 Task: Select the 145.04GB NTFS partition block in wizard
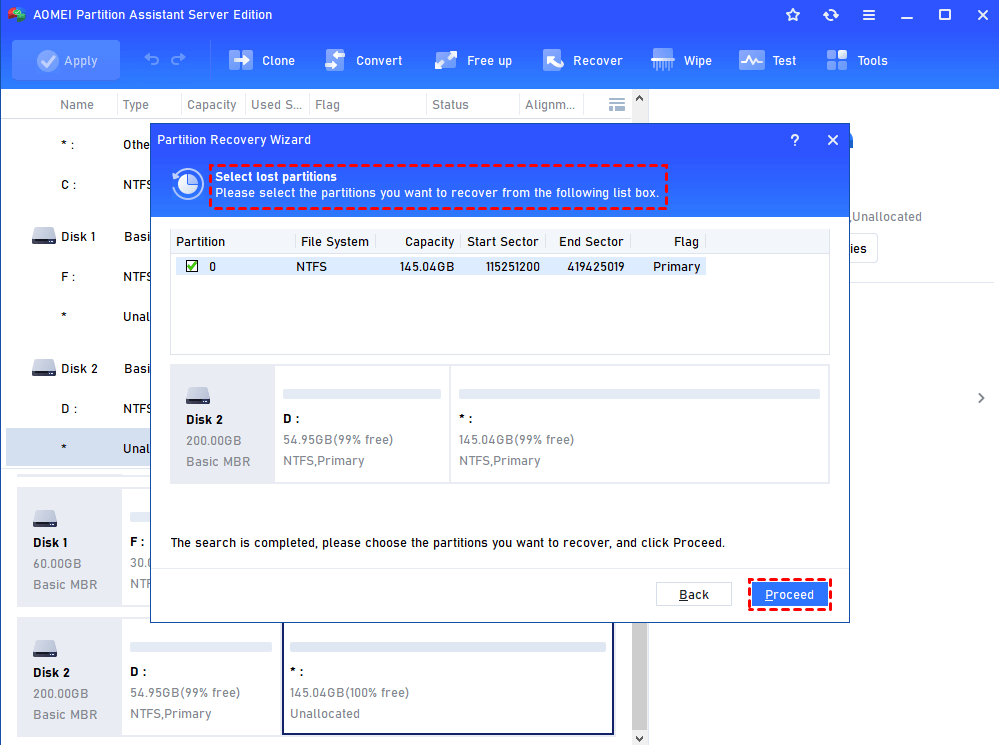[x=639, y=424]
